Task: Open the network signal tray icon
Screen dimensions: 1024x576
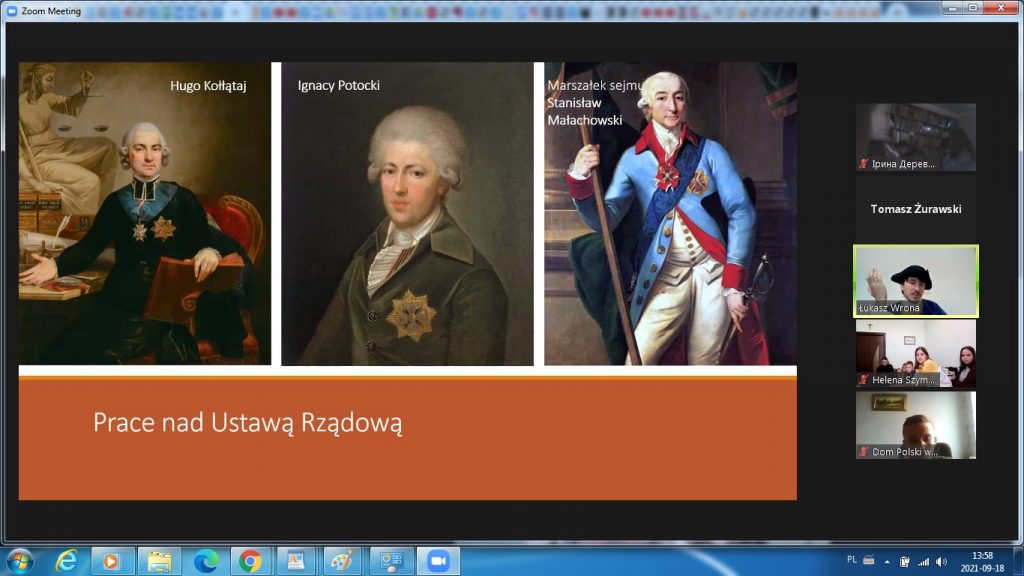Action: [x=923, y=561]
